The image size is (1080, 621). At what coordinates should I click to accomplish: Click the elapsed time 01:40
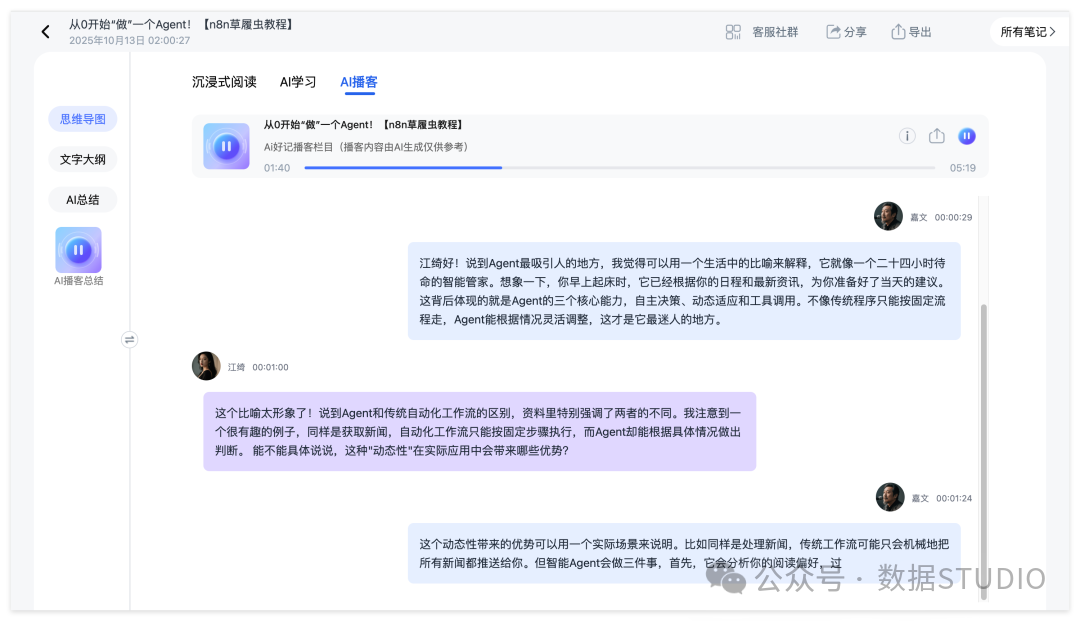tap(277, 168)
